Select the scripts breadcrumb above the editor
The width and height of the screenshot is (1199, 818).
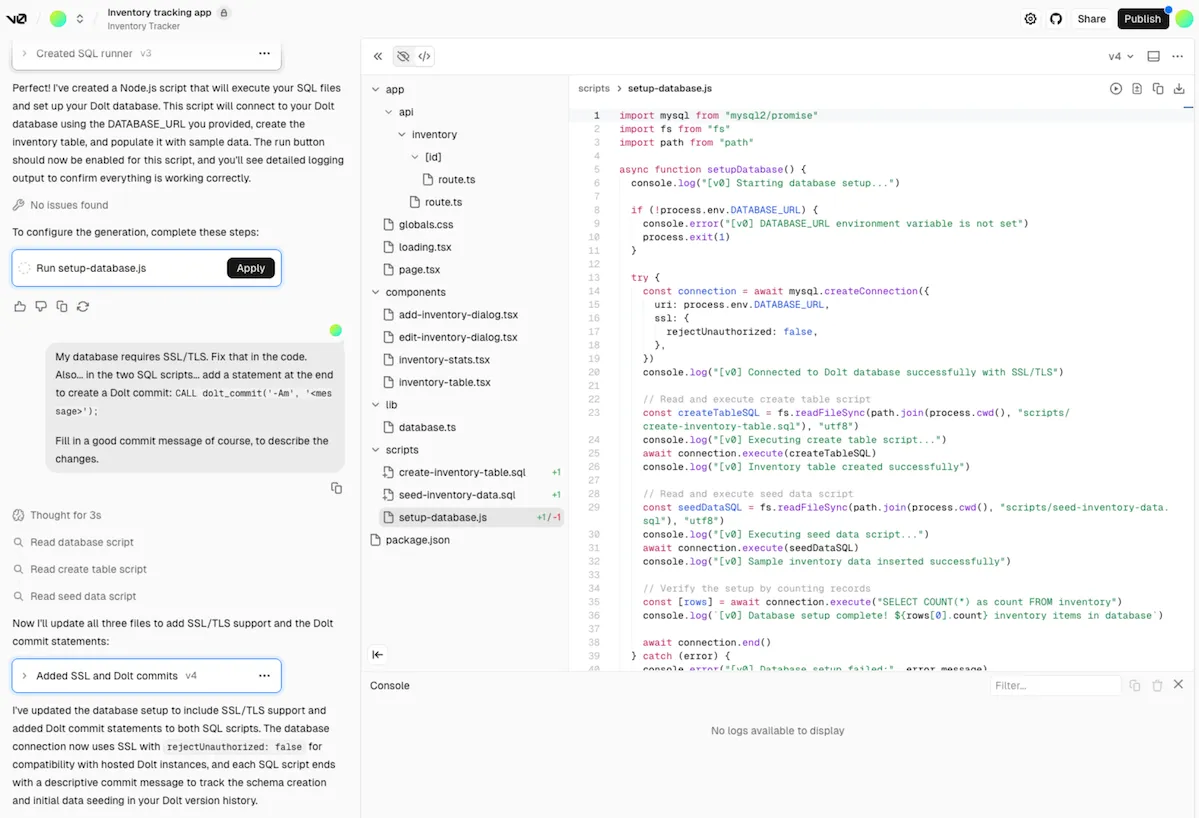(594, 88)
